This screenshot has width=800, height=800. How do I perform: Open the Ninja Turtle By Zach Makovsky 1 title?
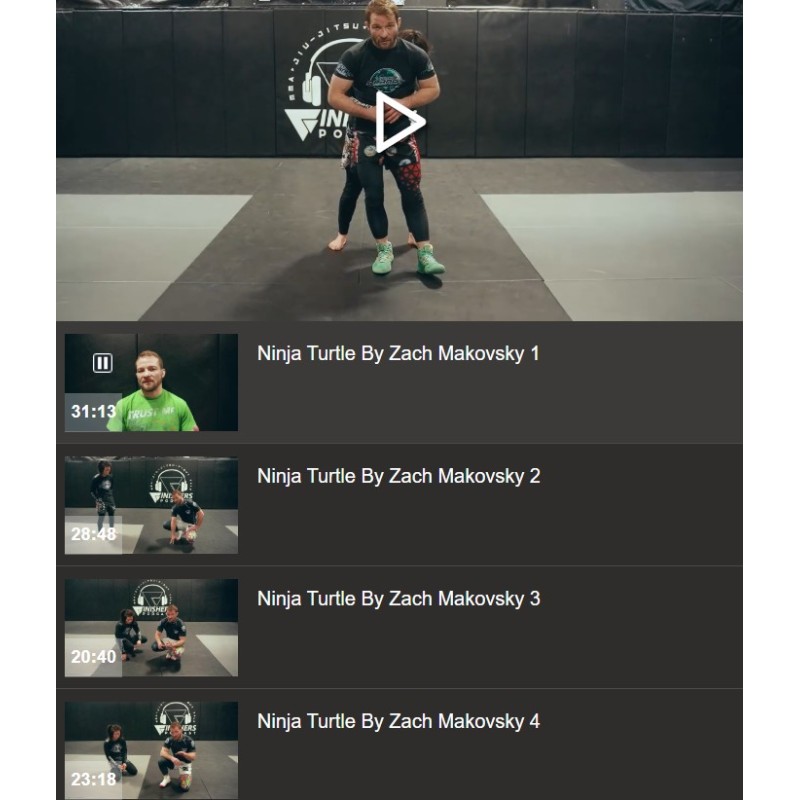[398, 354]
